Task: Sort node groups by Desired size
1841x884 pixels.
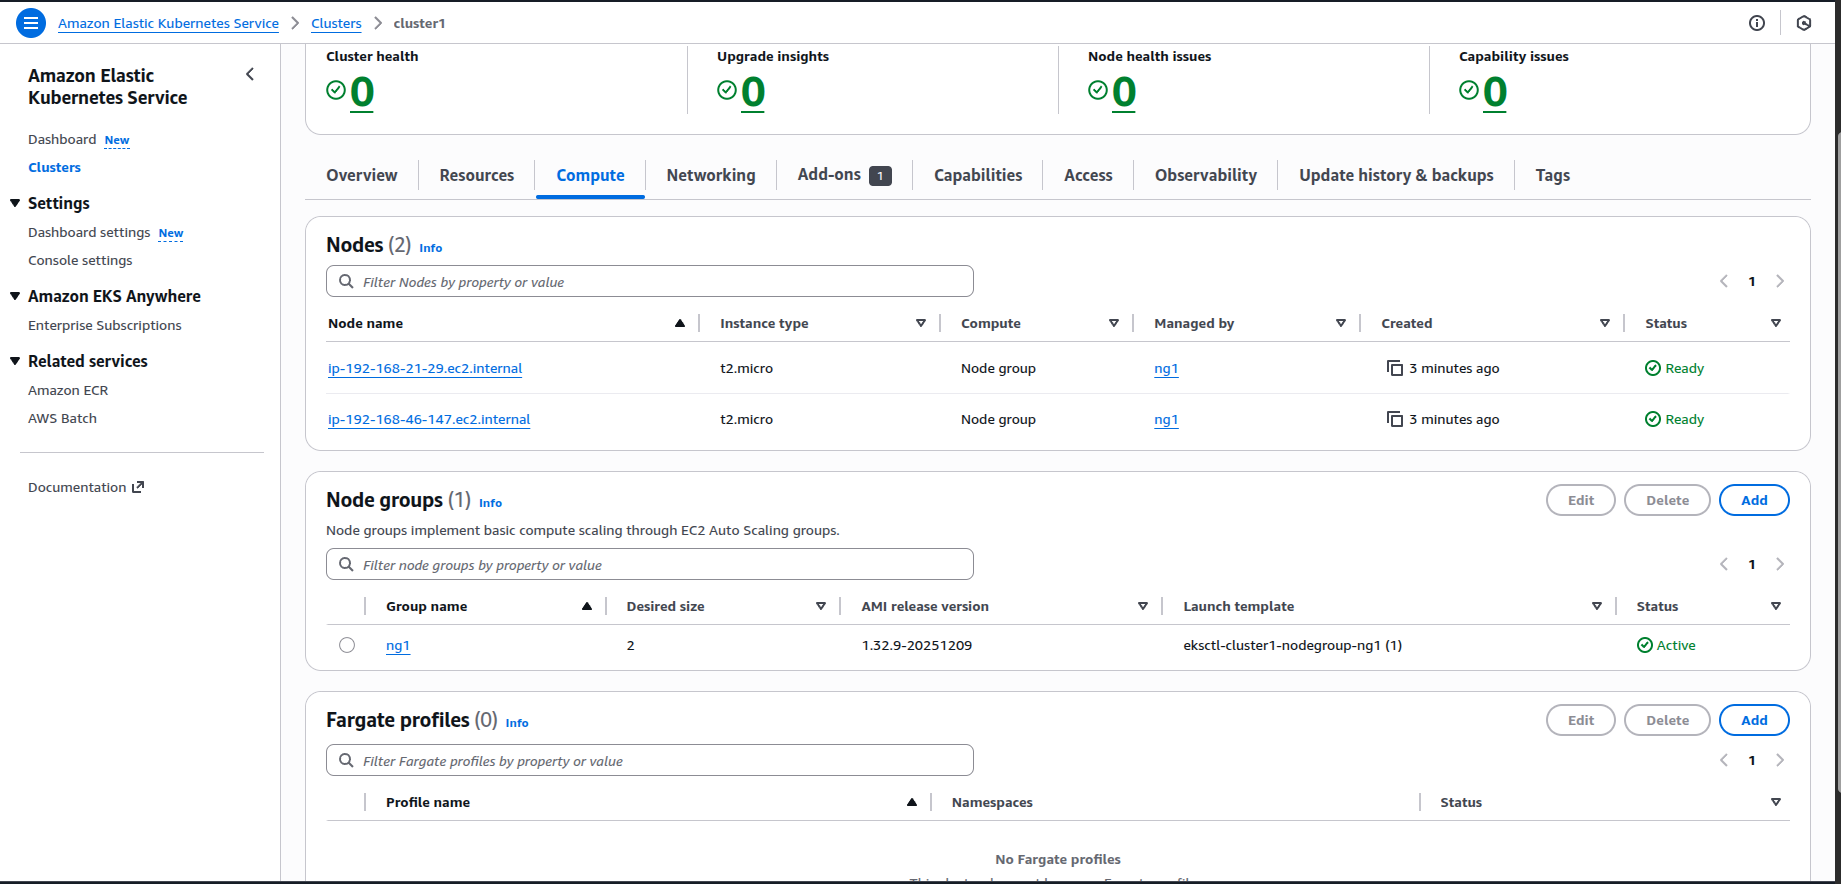Action: pos(821,606)
